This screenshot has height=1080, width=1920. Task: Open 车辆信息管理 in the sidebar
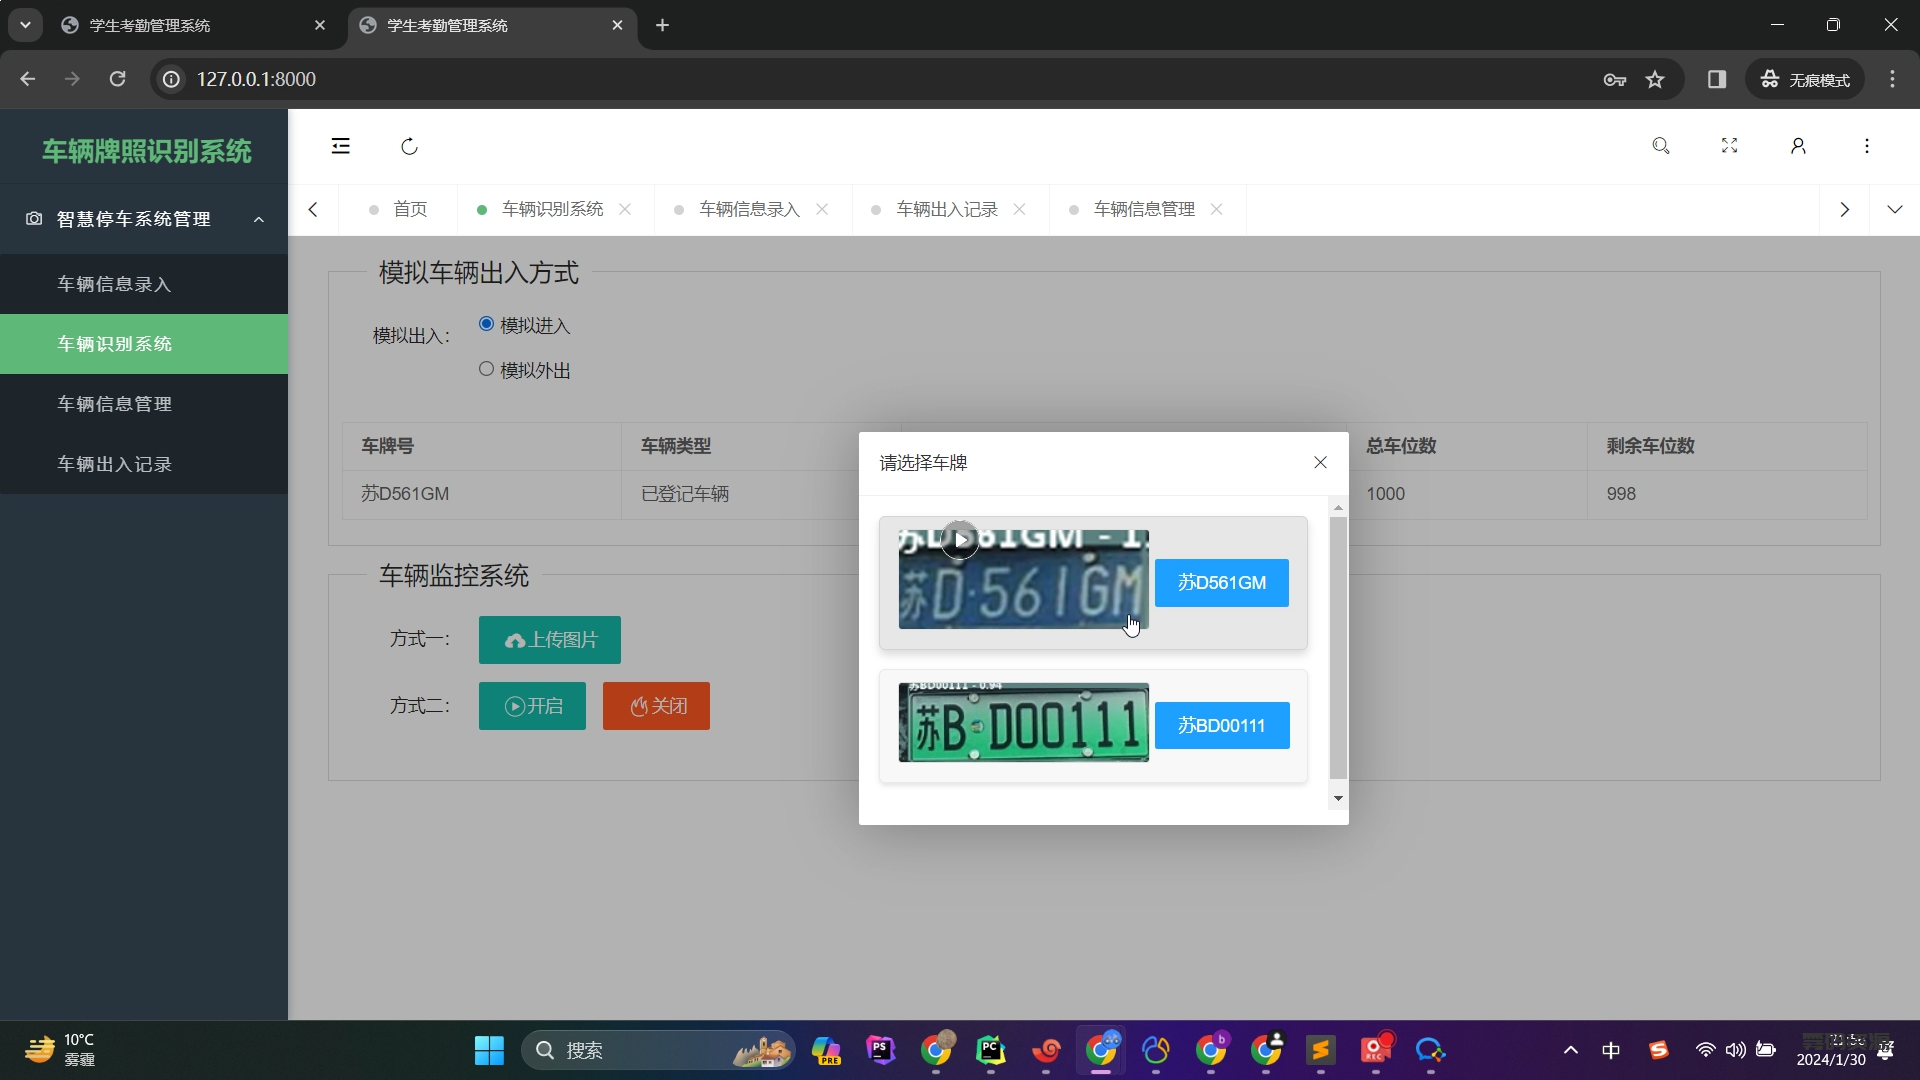114,404
